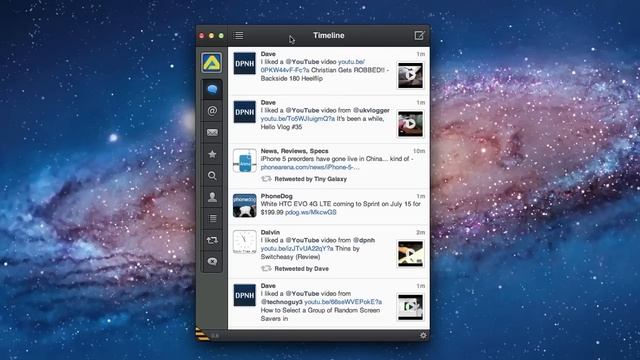Click the Dalvin username
The image size is (640, 360).
tap(270, 232)
